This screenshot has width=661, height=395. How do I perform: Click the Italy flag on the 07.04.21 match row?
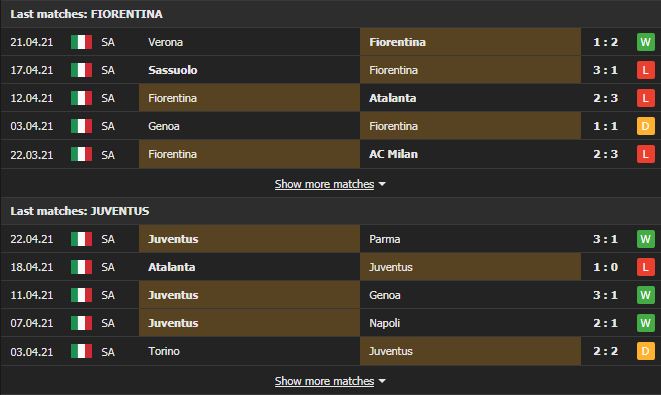point(81,323)
